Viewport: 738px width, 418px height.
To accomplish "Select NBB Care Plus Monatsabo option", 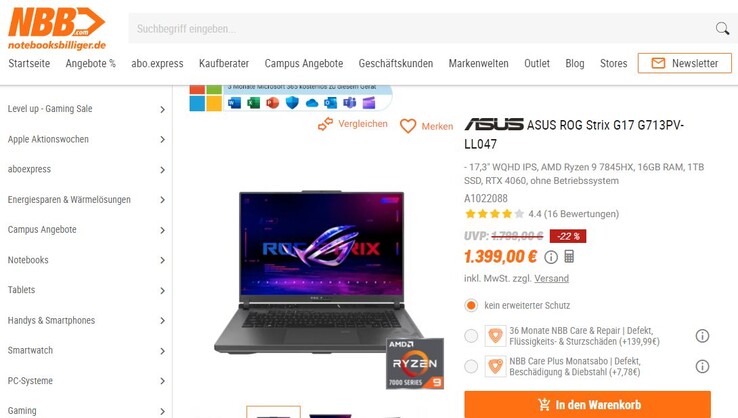I will [x=471, y=366].
